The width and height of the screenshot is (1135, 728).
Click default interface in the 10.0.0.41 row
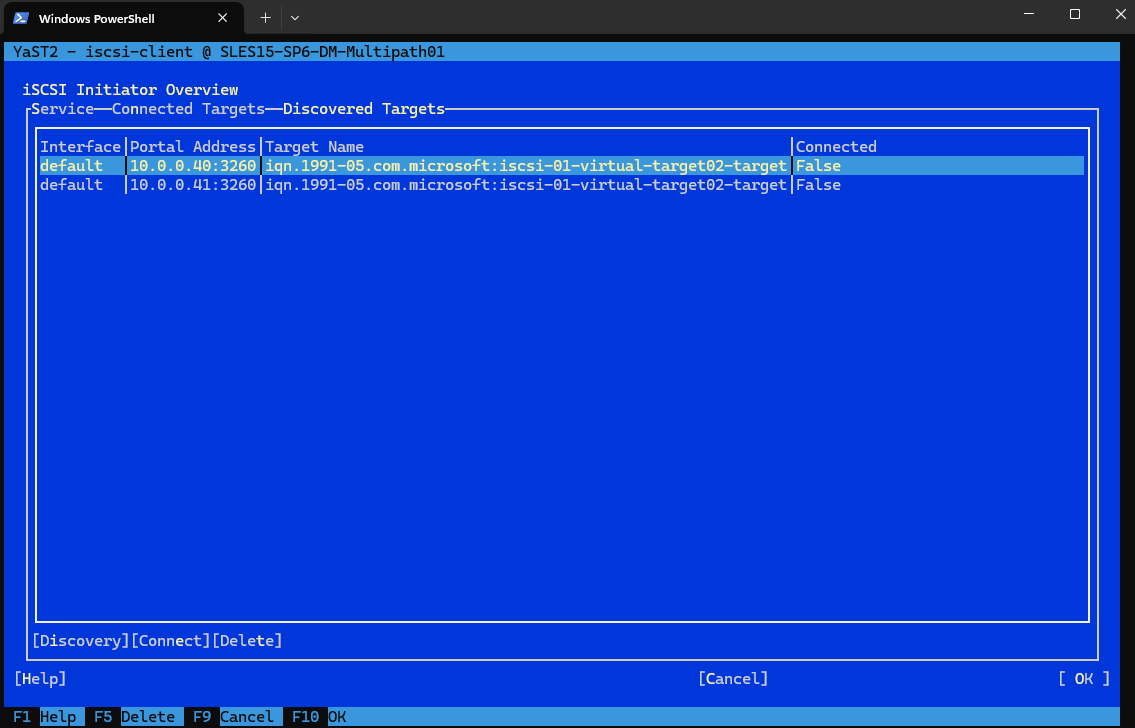pyautogui.click(x=72, y=185)
